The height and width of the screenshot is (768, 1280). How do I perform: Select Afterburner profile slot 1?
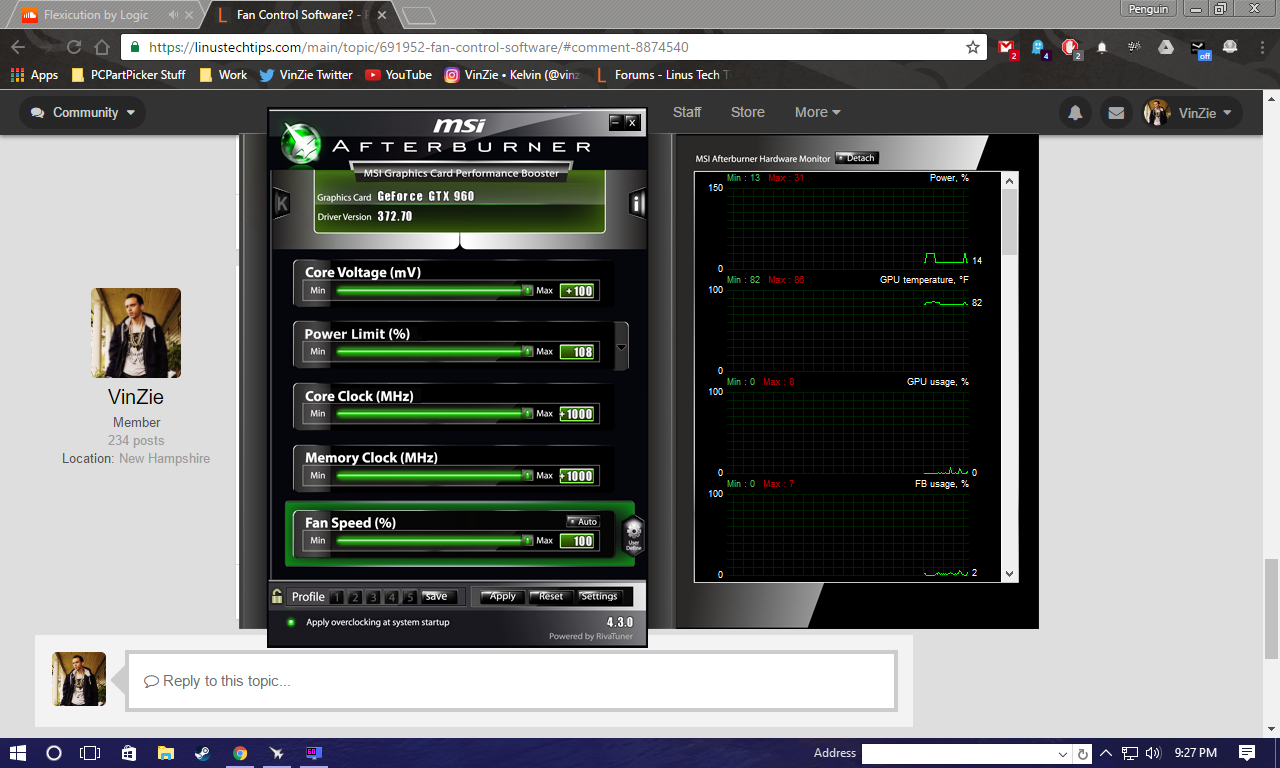[x=337, y=597]
